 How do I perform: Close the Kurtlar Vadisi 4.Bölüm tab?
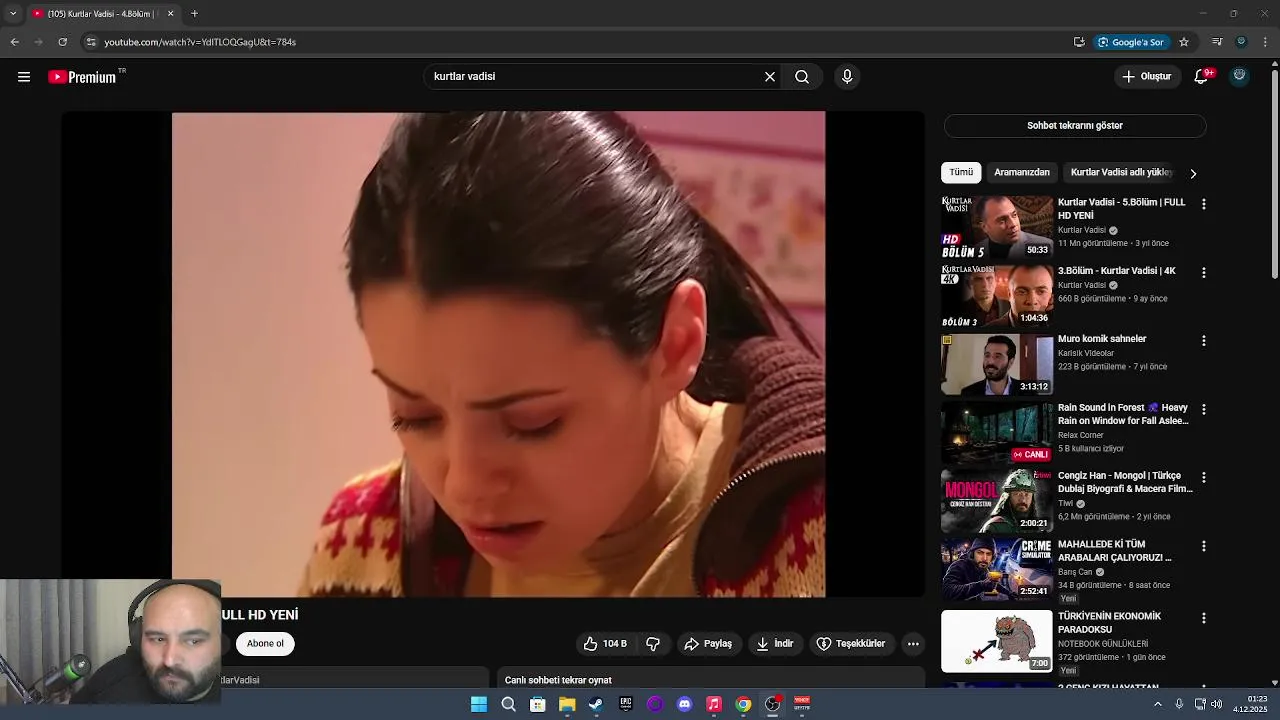[x=170, y=13]
